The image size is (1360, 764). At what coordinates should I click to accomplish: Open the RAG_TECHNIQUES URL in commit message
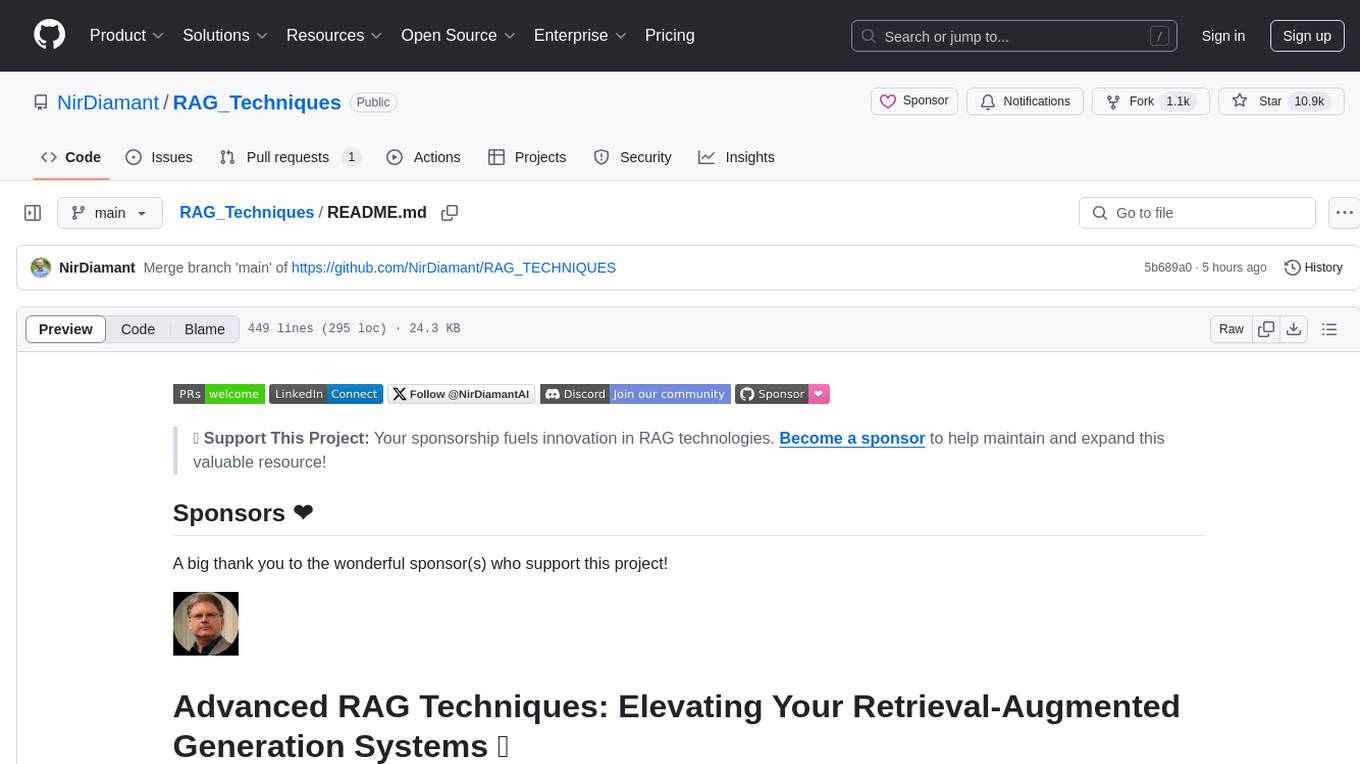(x=454, y=268)
